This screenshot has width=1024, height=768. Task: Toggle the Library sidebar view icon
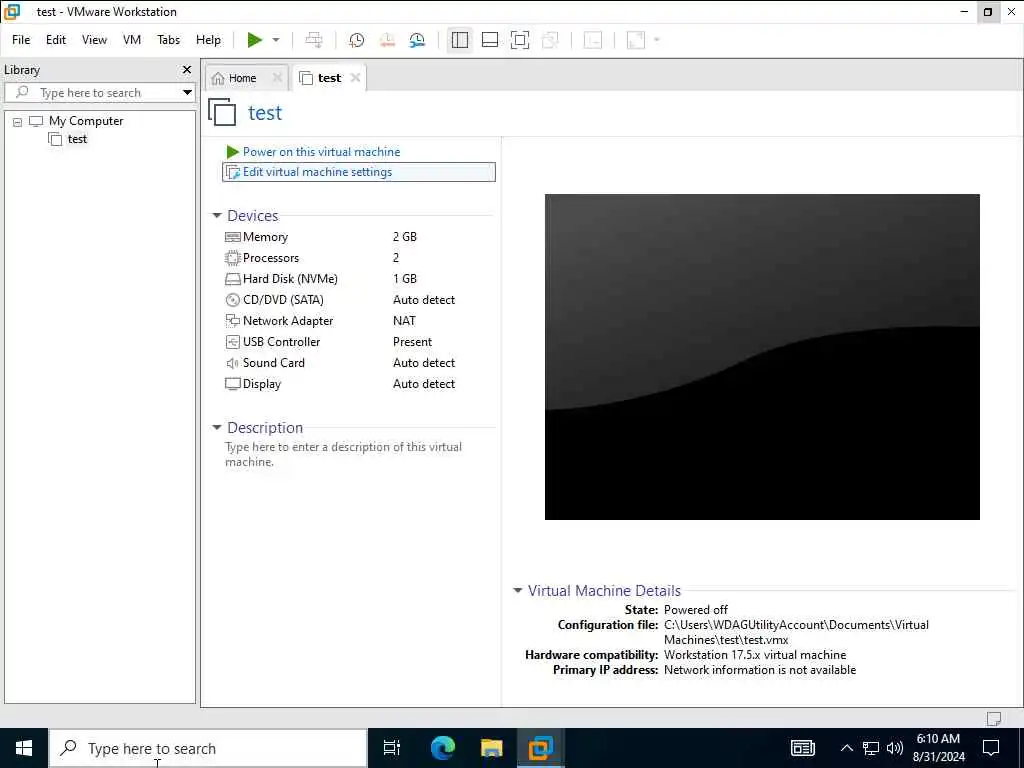pos(460,40)
